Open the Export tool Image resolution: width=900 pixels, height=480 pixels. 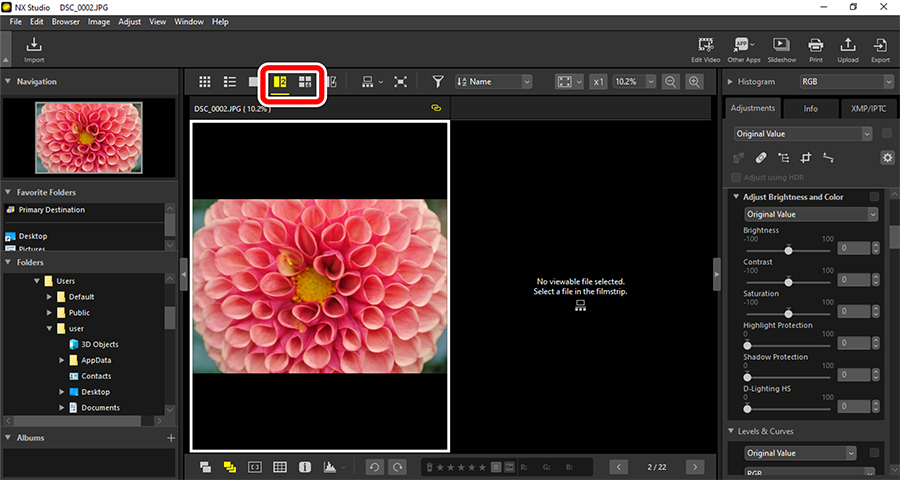[x=880, y=49]
